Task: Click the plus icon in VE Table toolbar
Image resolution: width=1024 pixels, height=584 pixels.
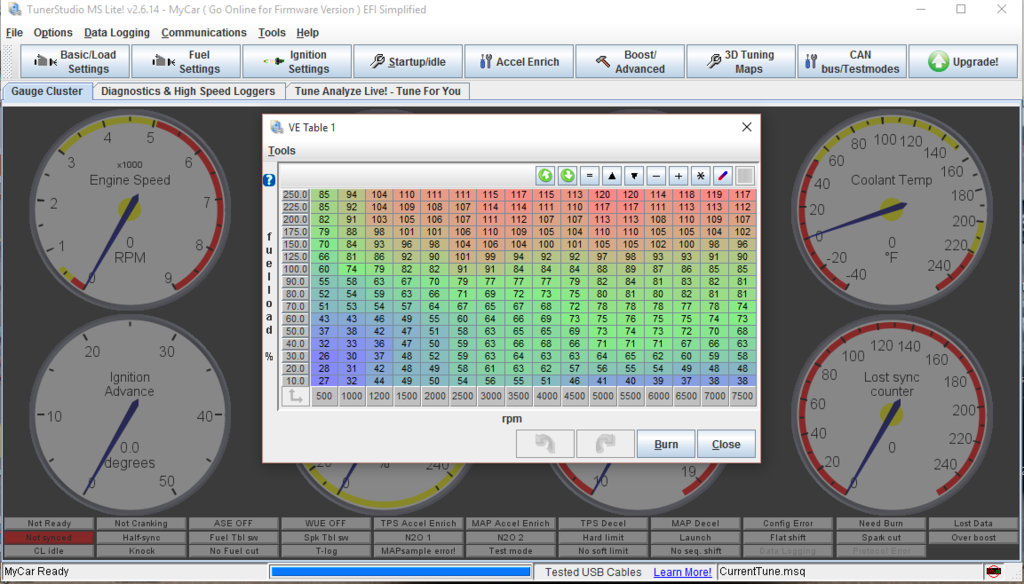Action: click(678, 176)
